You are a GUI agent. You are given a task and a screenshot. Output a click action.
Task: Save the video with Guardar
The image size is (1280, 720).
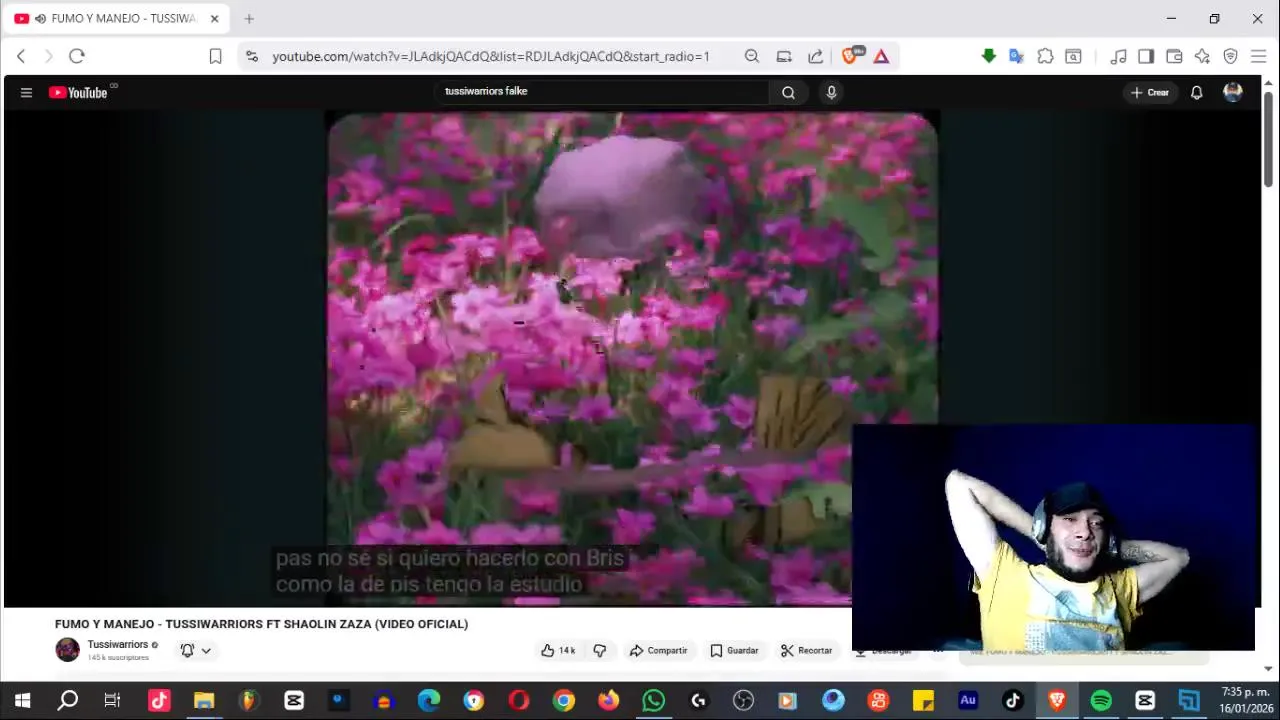[x=734, y=651]
